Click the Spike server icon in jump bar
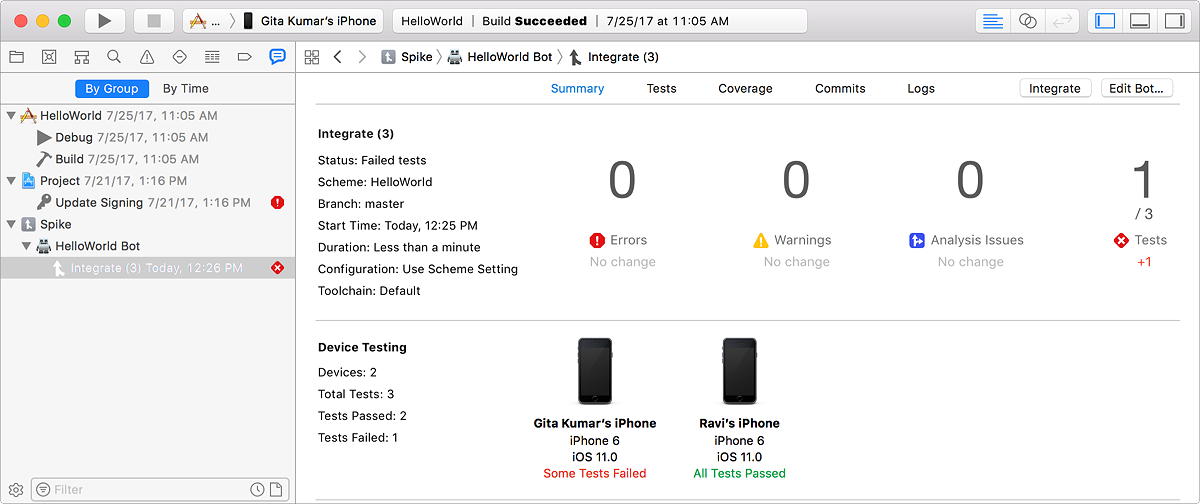Image resolution: width=1200 pixels, height=504 pixels. (388, 57)
